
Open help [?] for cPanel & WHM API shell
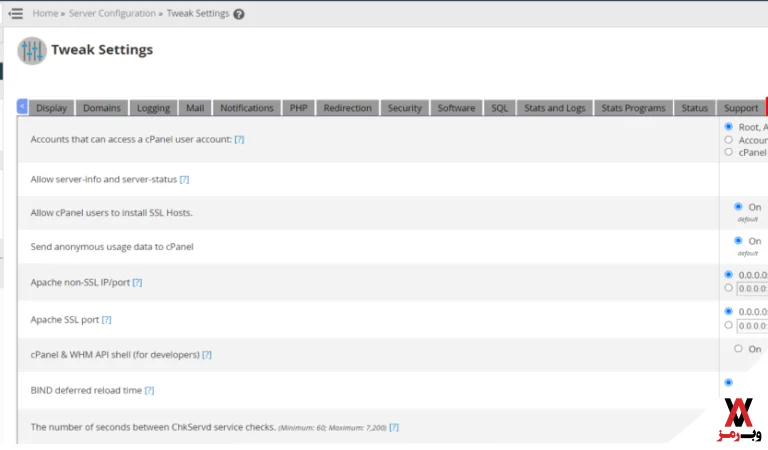[207, 355]
